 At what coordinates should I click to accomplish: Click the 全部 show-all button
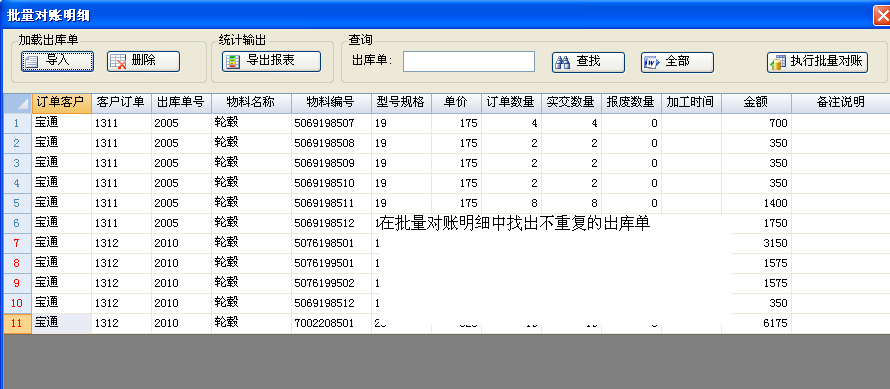pos(677,62)
